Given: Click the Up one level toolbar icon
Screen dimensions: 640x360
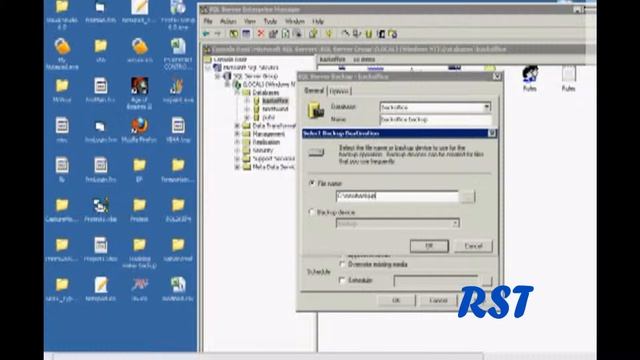Looking at the screenshot, I should click(233, 34).
